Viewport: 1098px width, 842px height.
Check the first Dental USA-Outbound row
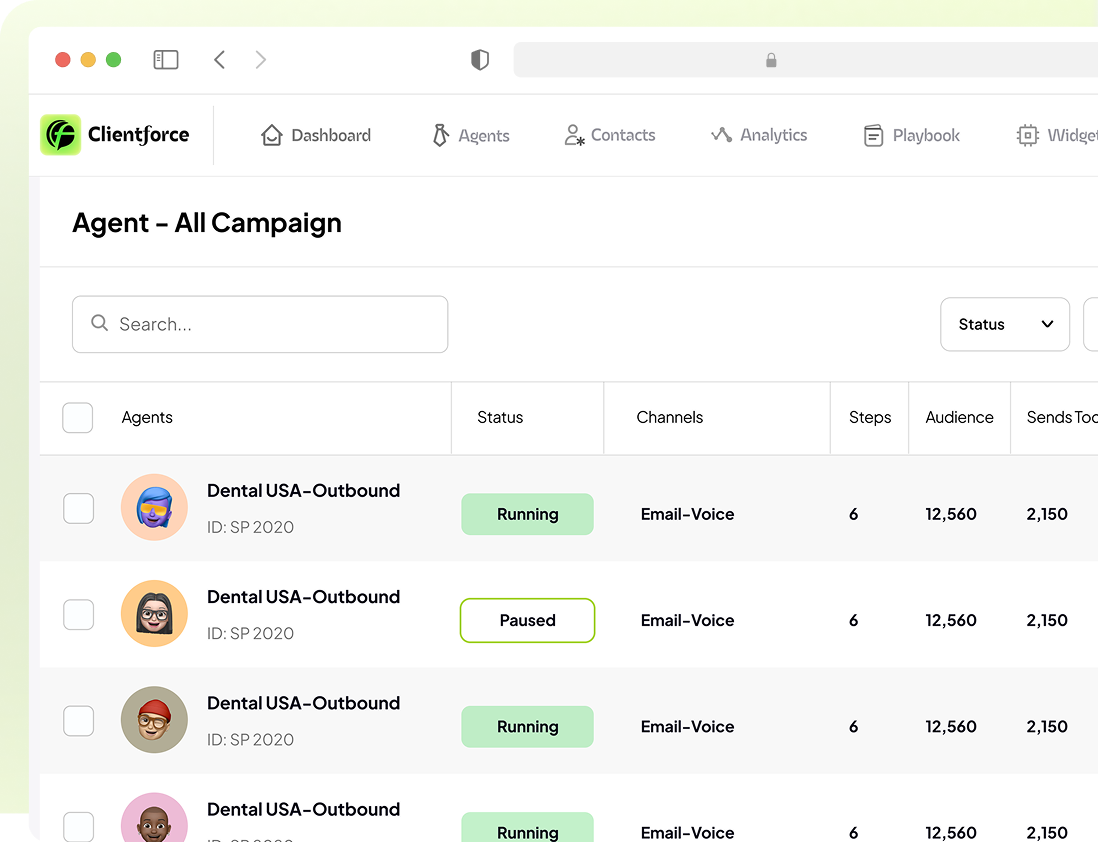[79, 509]
